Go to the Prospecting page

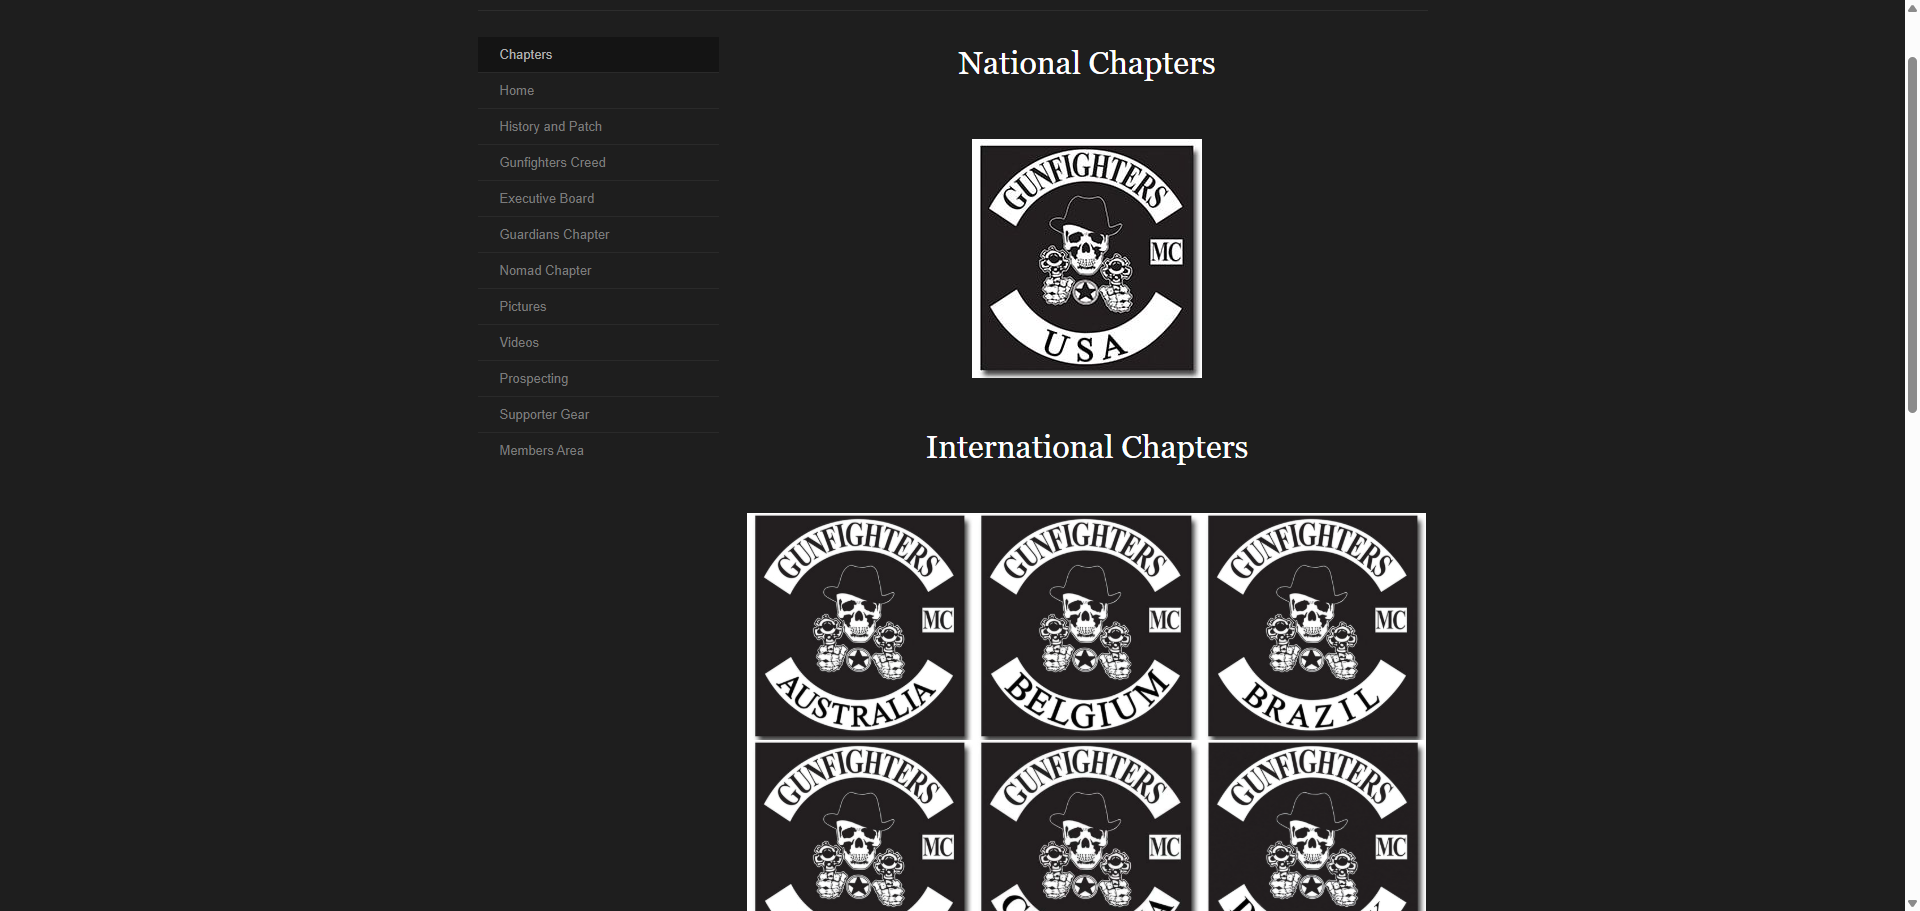point(598,378)
